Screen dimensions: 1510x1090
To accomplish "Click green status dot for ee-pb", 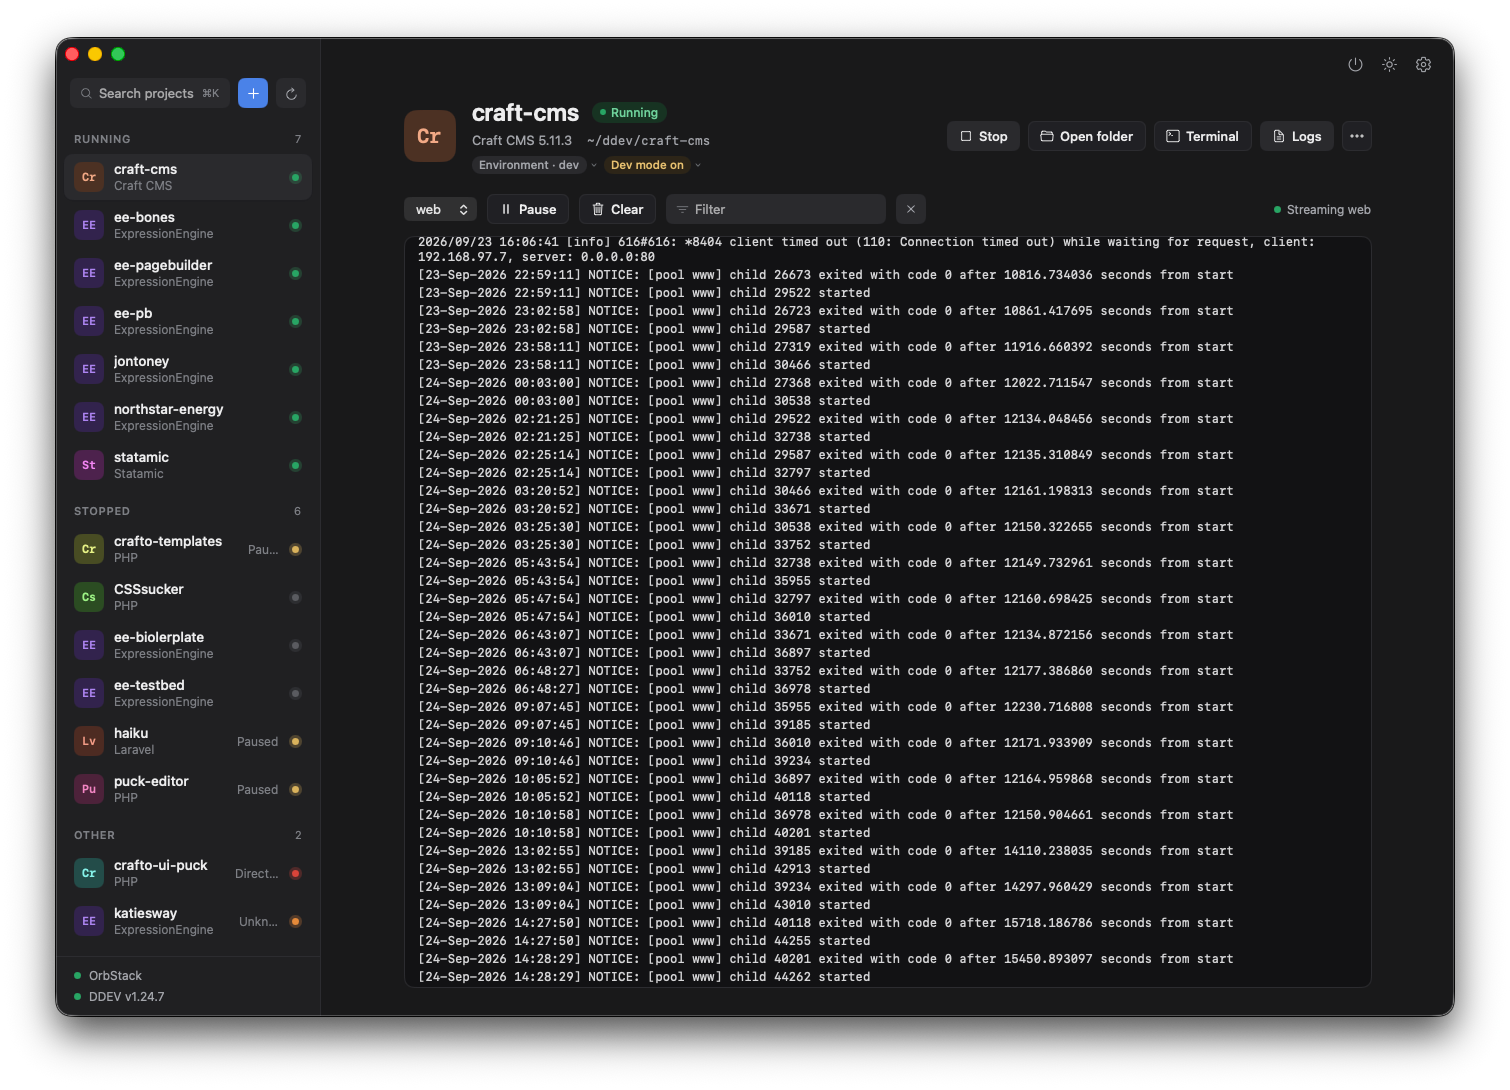I will point(295,321).
